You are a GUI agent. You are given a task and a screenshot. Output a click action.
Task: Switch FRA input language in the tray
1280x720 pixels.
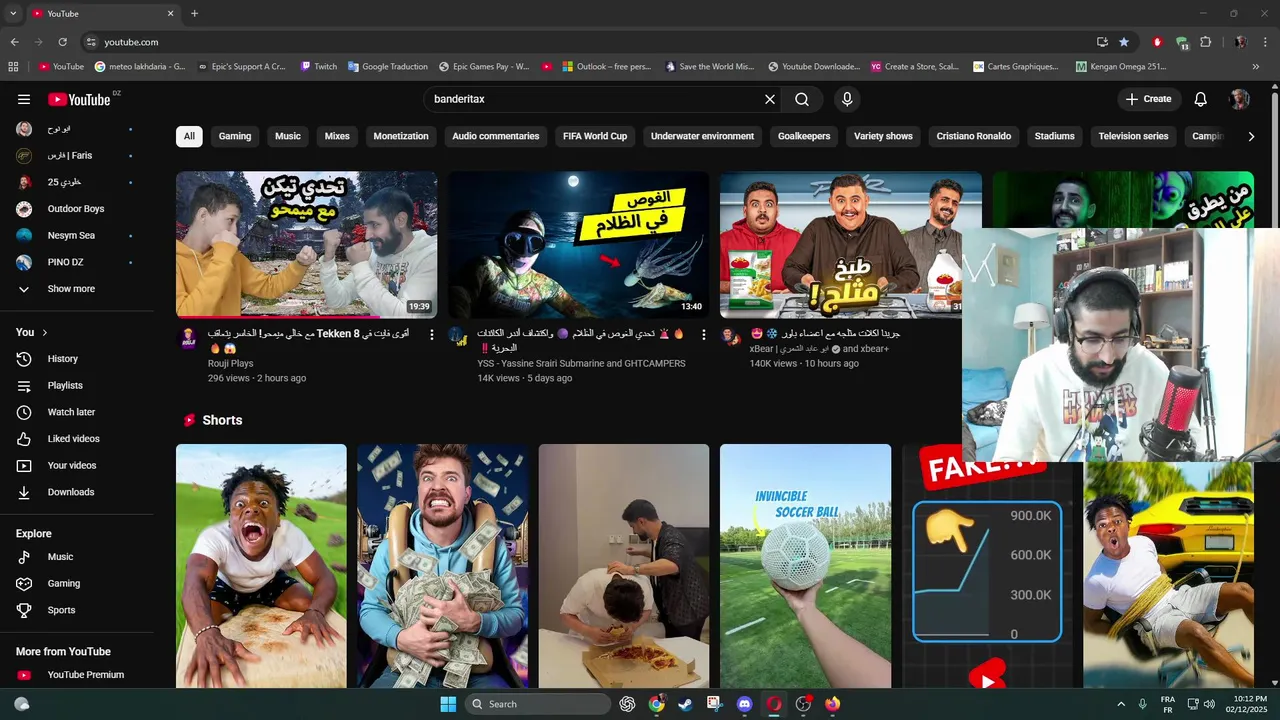tap(1168, 704)
